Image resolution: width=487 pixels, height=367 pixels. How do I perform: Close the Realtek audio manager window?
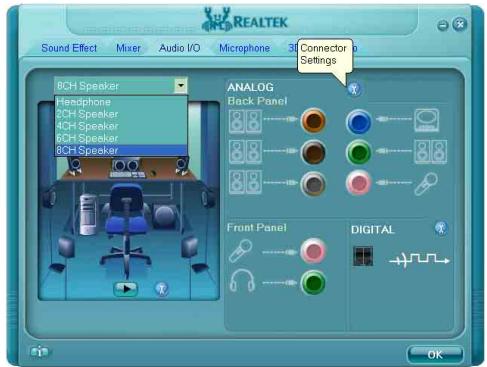pyautogui.click(x=460, y=24)
